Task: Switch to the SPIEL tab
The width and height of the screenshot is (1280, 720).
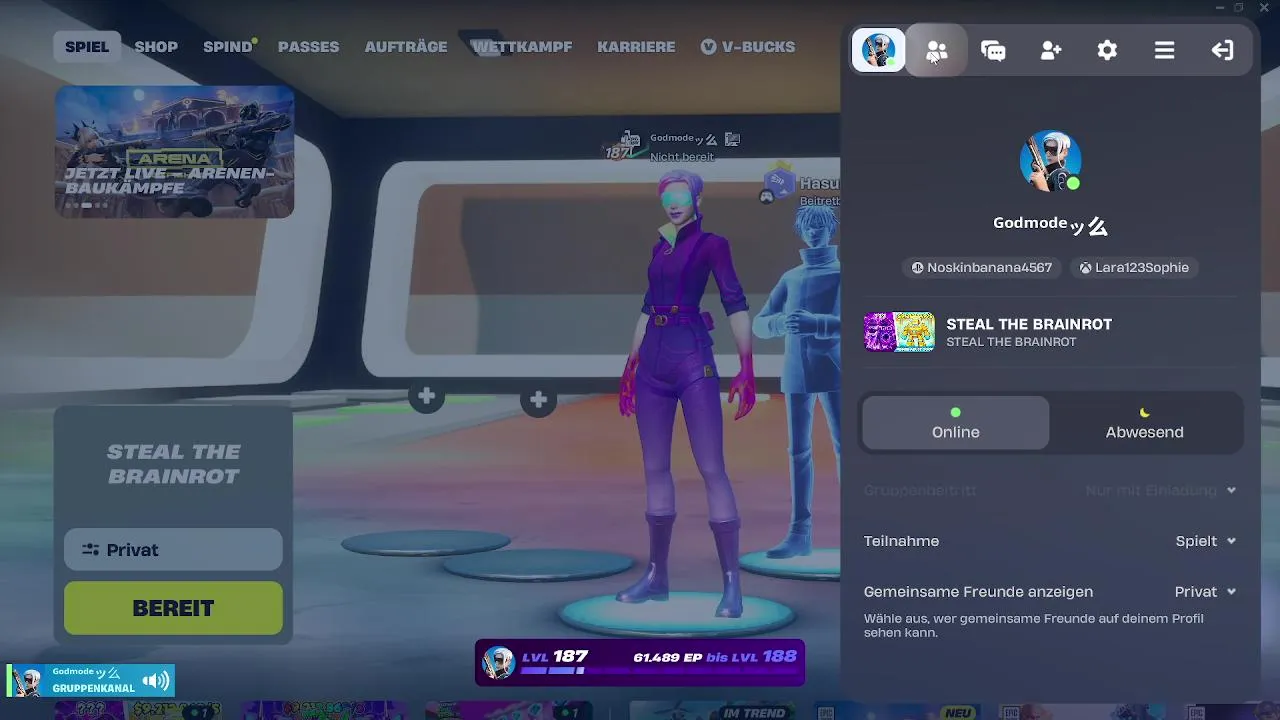Action: click(87, 47)
